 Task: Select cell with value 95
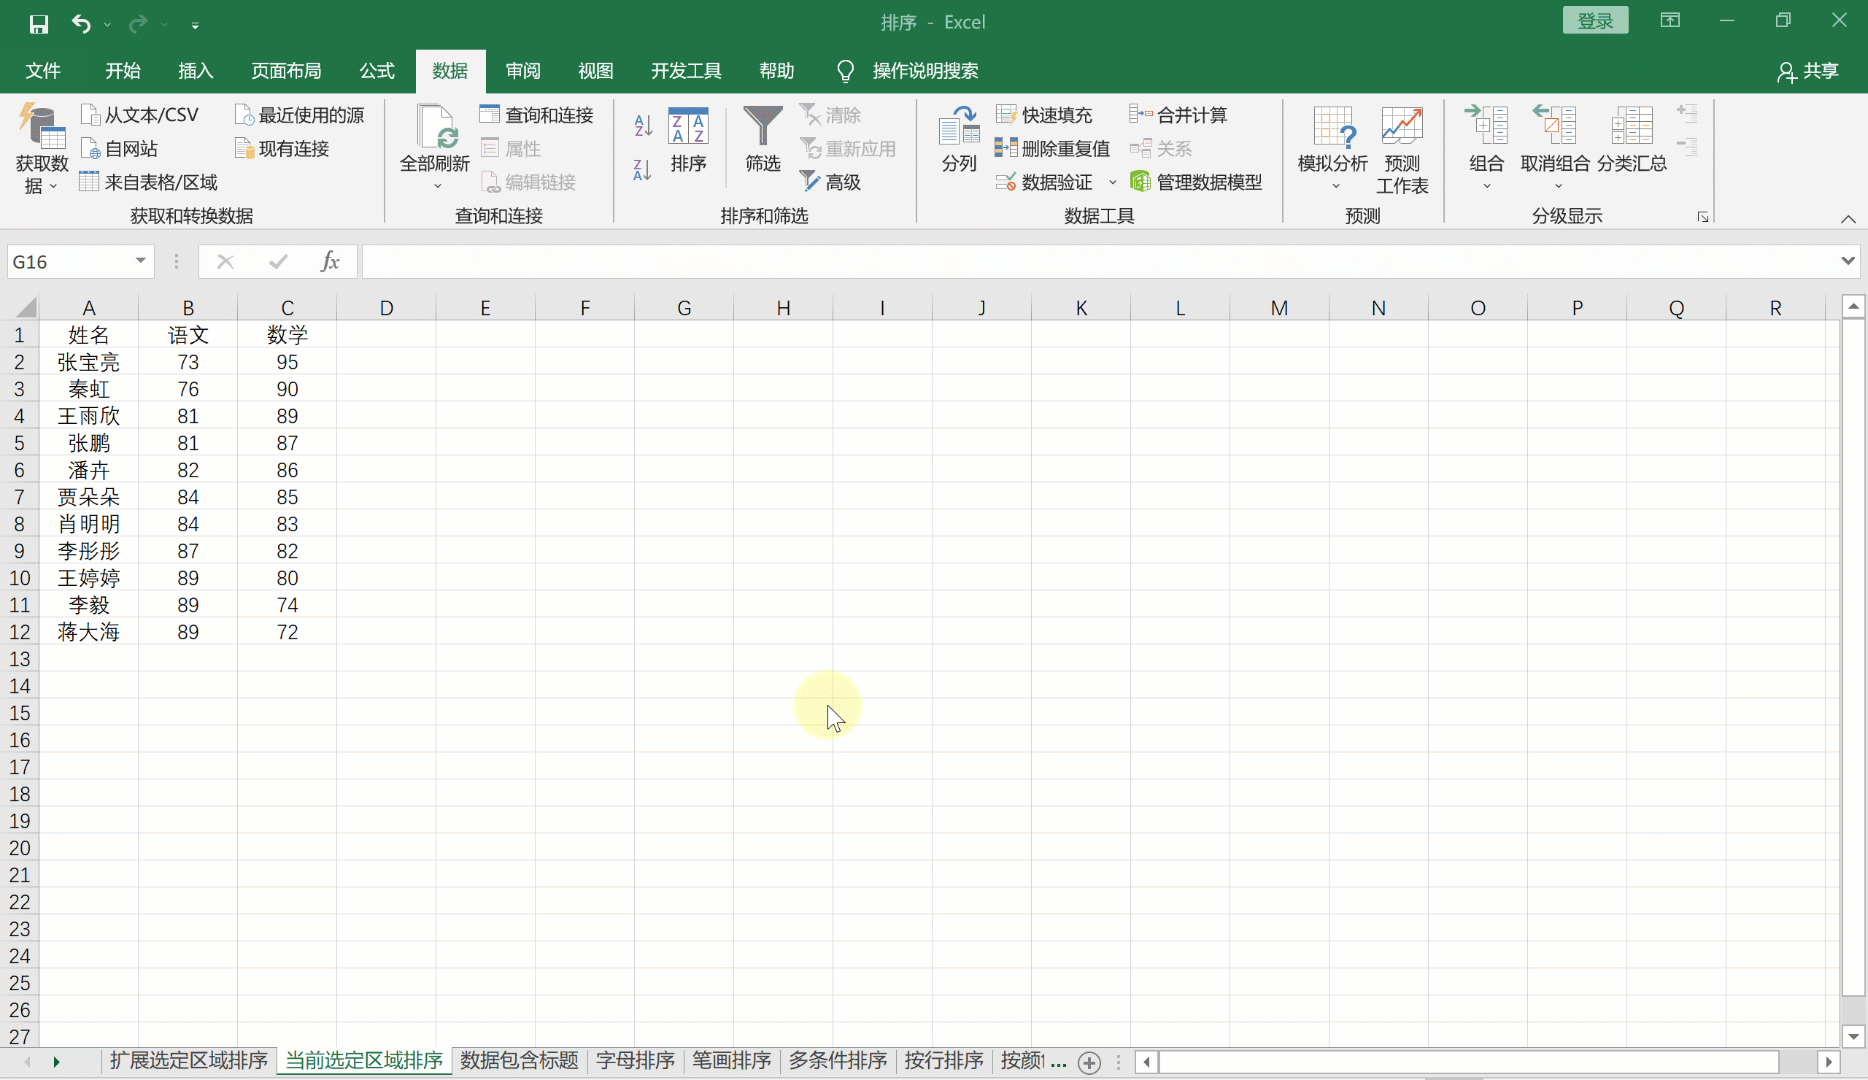click(287, 362)
